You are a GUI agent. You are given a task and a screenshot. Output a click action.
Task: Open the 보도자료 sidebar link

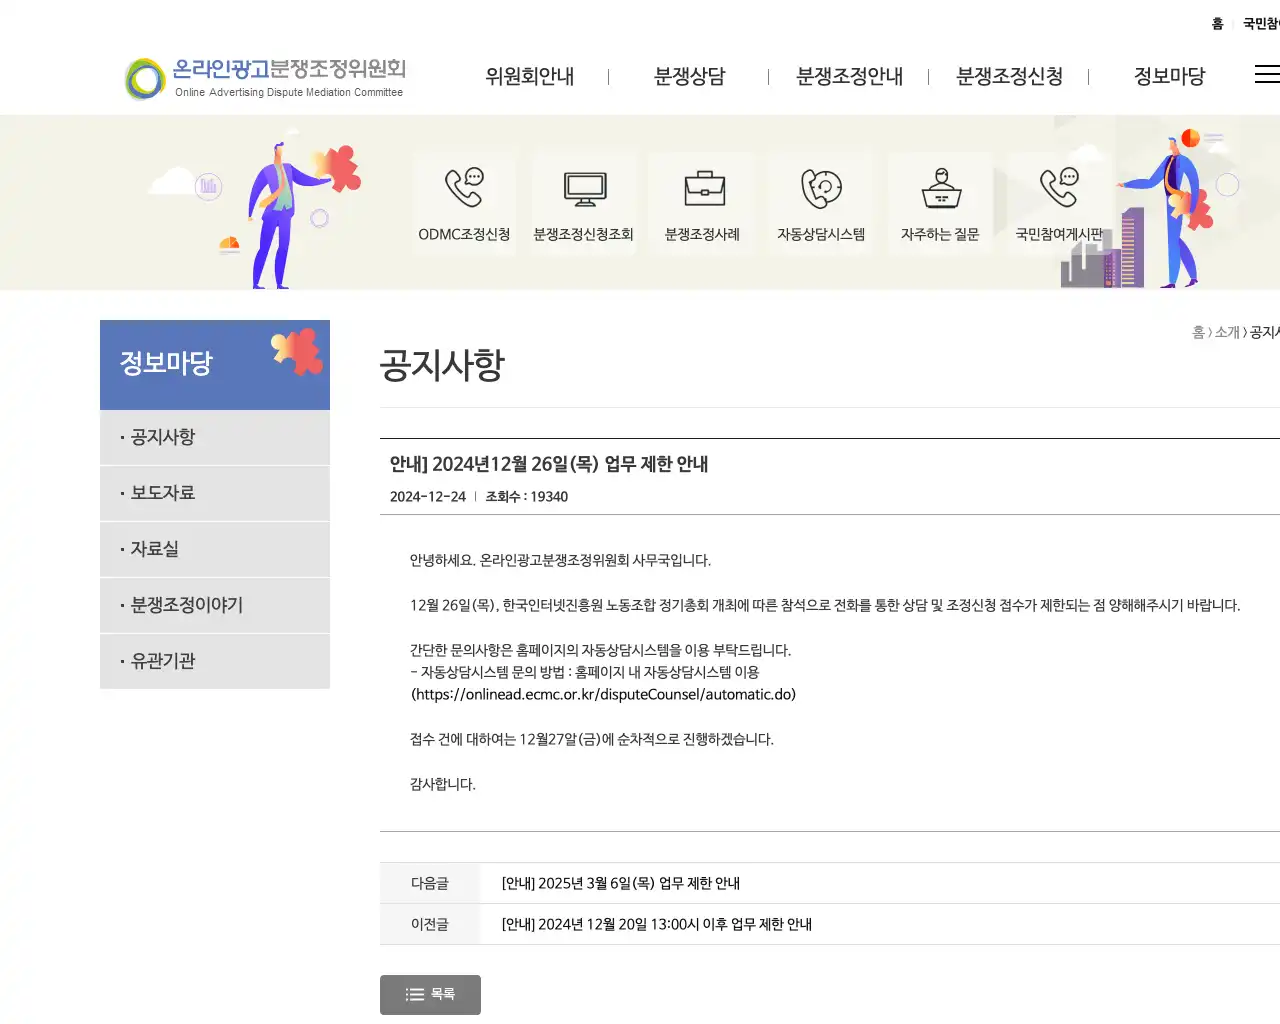pyautogui.click(x=163, y=493)
